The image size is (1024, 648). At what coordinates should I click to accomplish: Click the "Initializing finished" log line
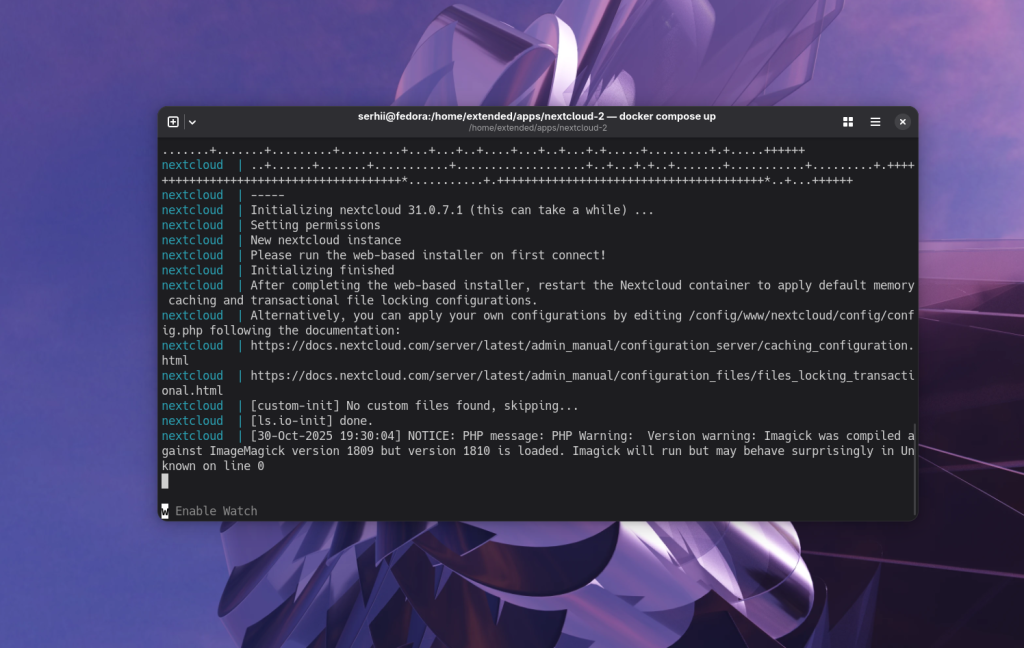pyautogui.click(x=322, y=270)
